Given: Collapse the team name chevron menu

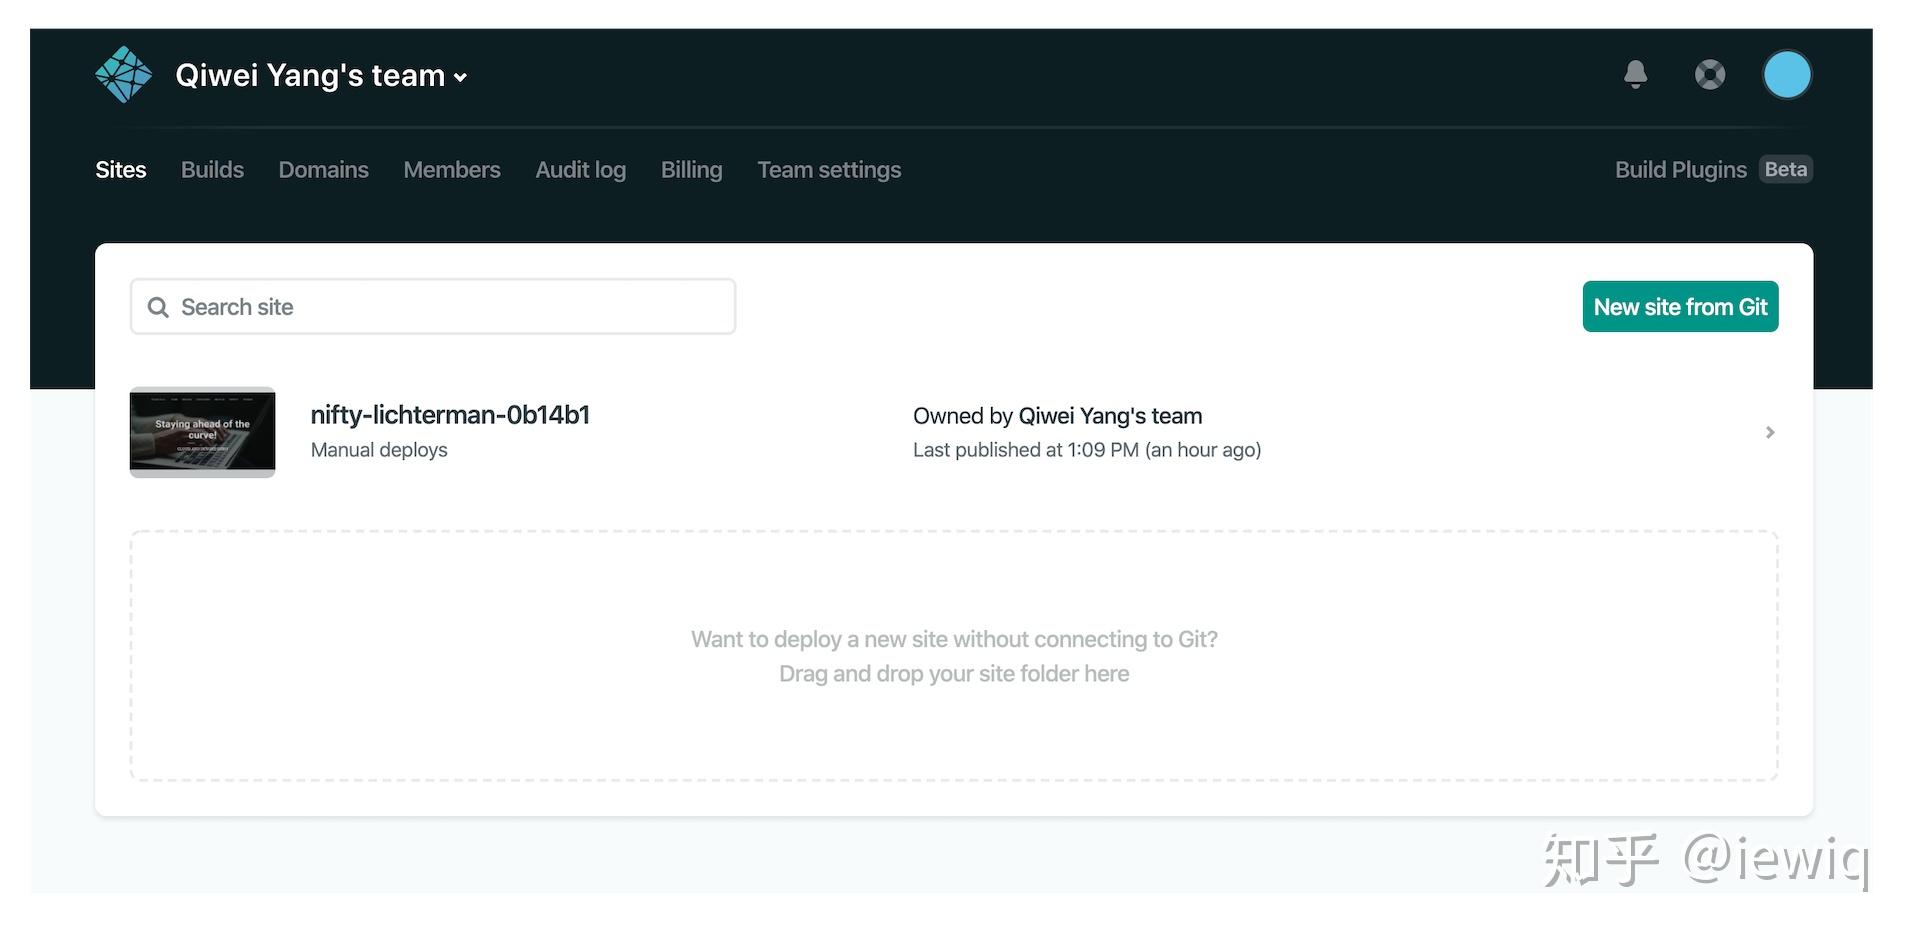Looking at the screenshot, I should click(461, 76).
